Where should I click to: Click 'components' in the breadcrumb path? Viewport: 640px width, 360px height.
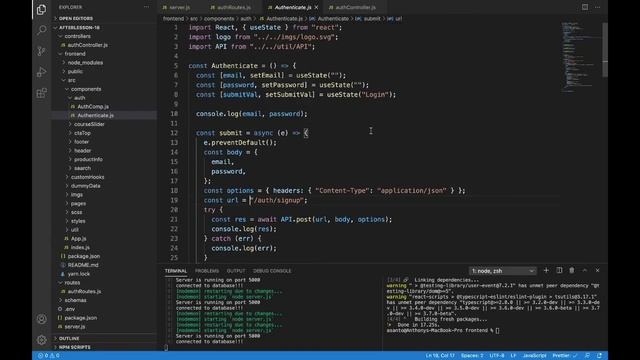coord(219,19)
